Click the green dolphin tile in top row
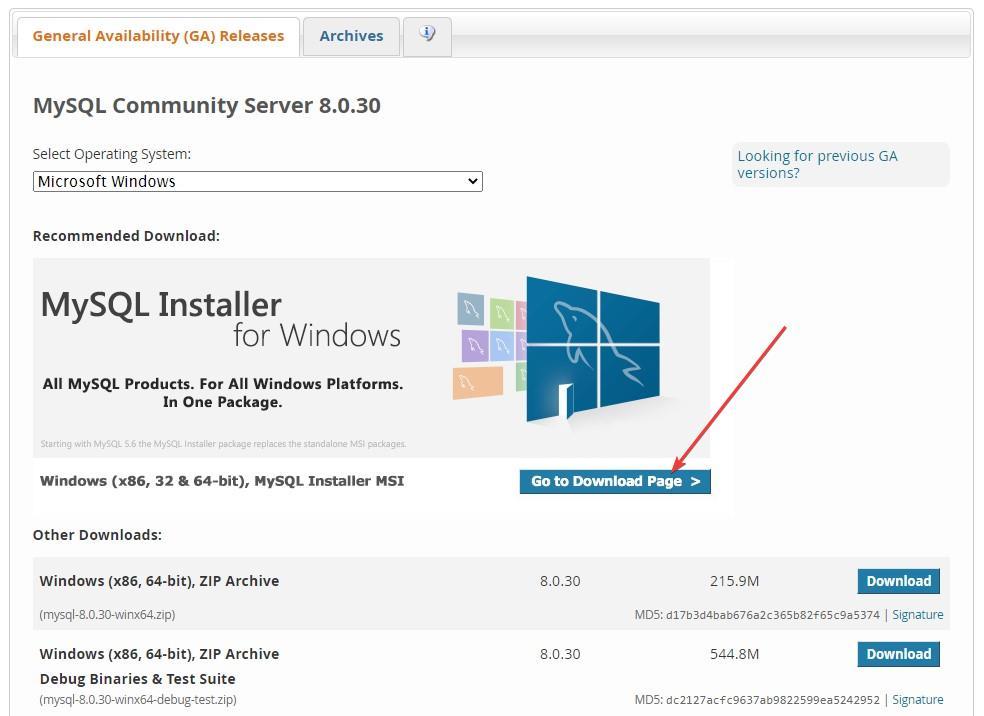 (502, 314)
